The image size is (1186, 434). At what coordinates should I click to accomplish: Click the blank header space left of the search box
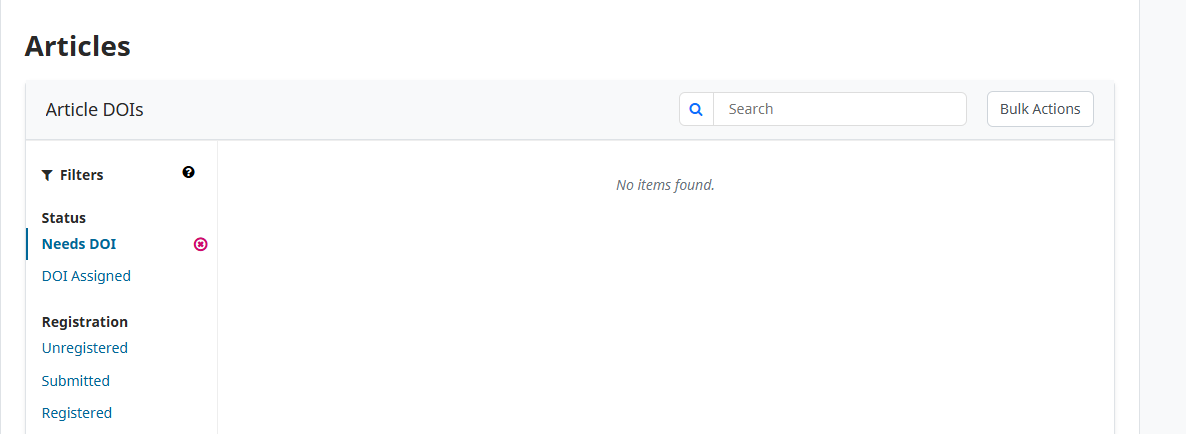pyautogui.click(x=408, y=110)
